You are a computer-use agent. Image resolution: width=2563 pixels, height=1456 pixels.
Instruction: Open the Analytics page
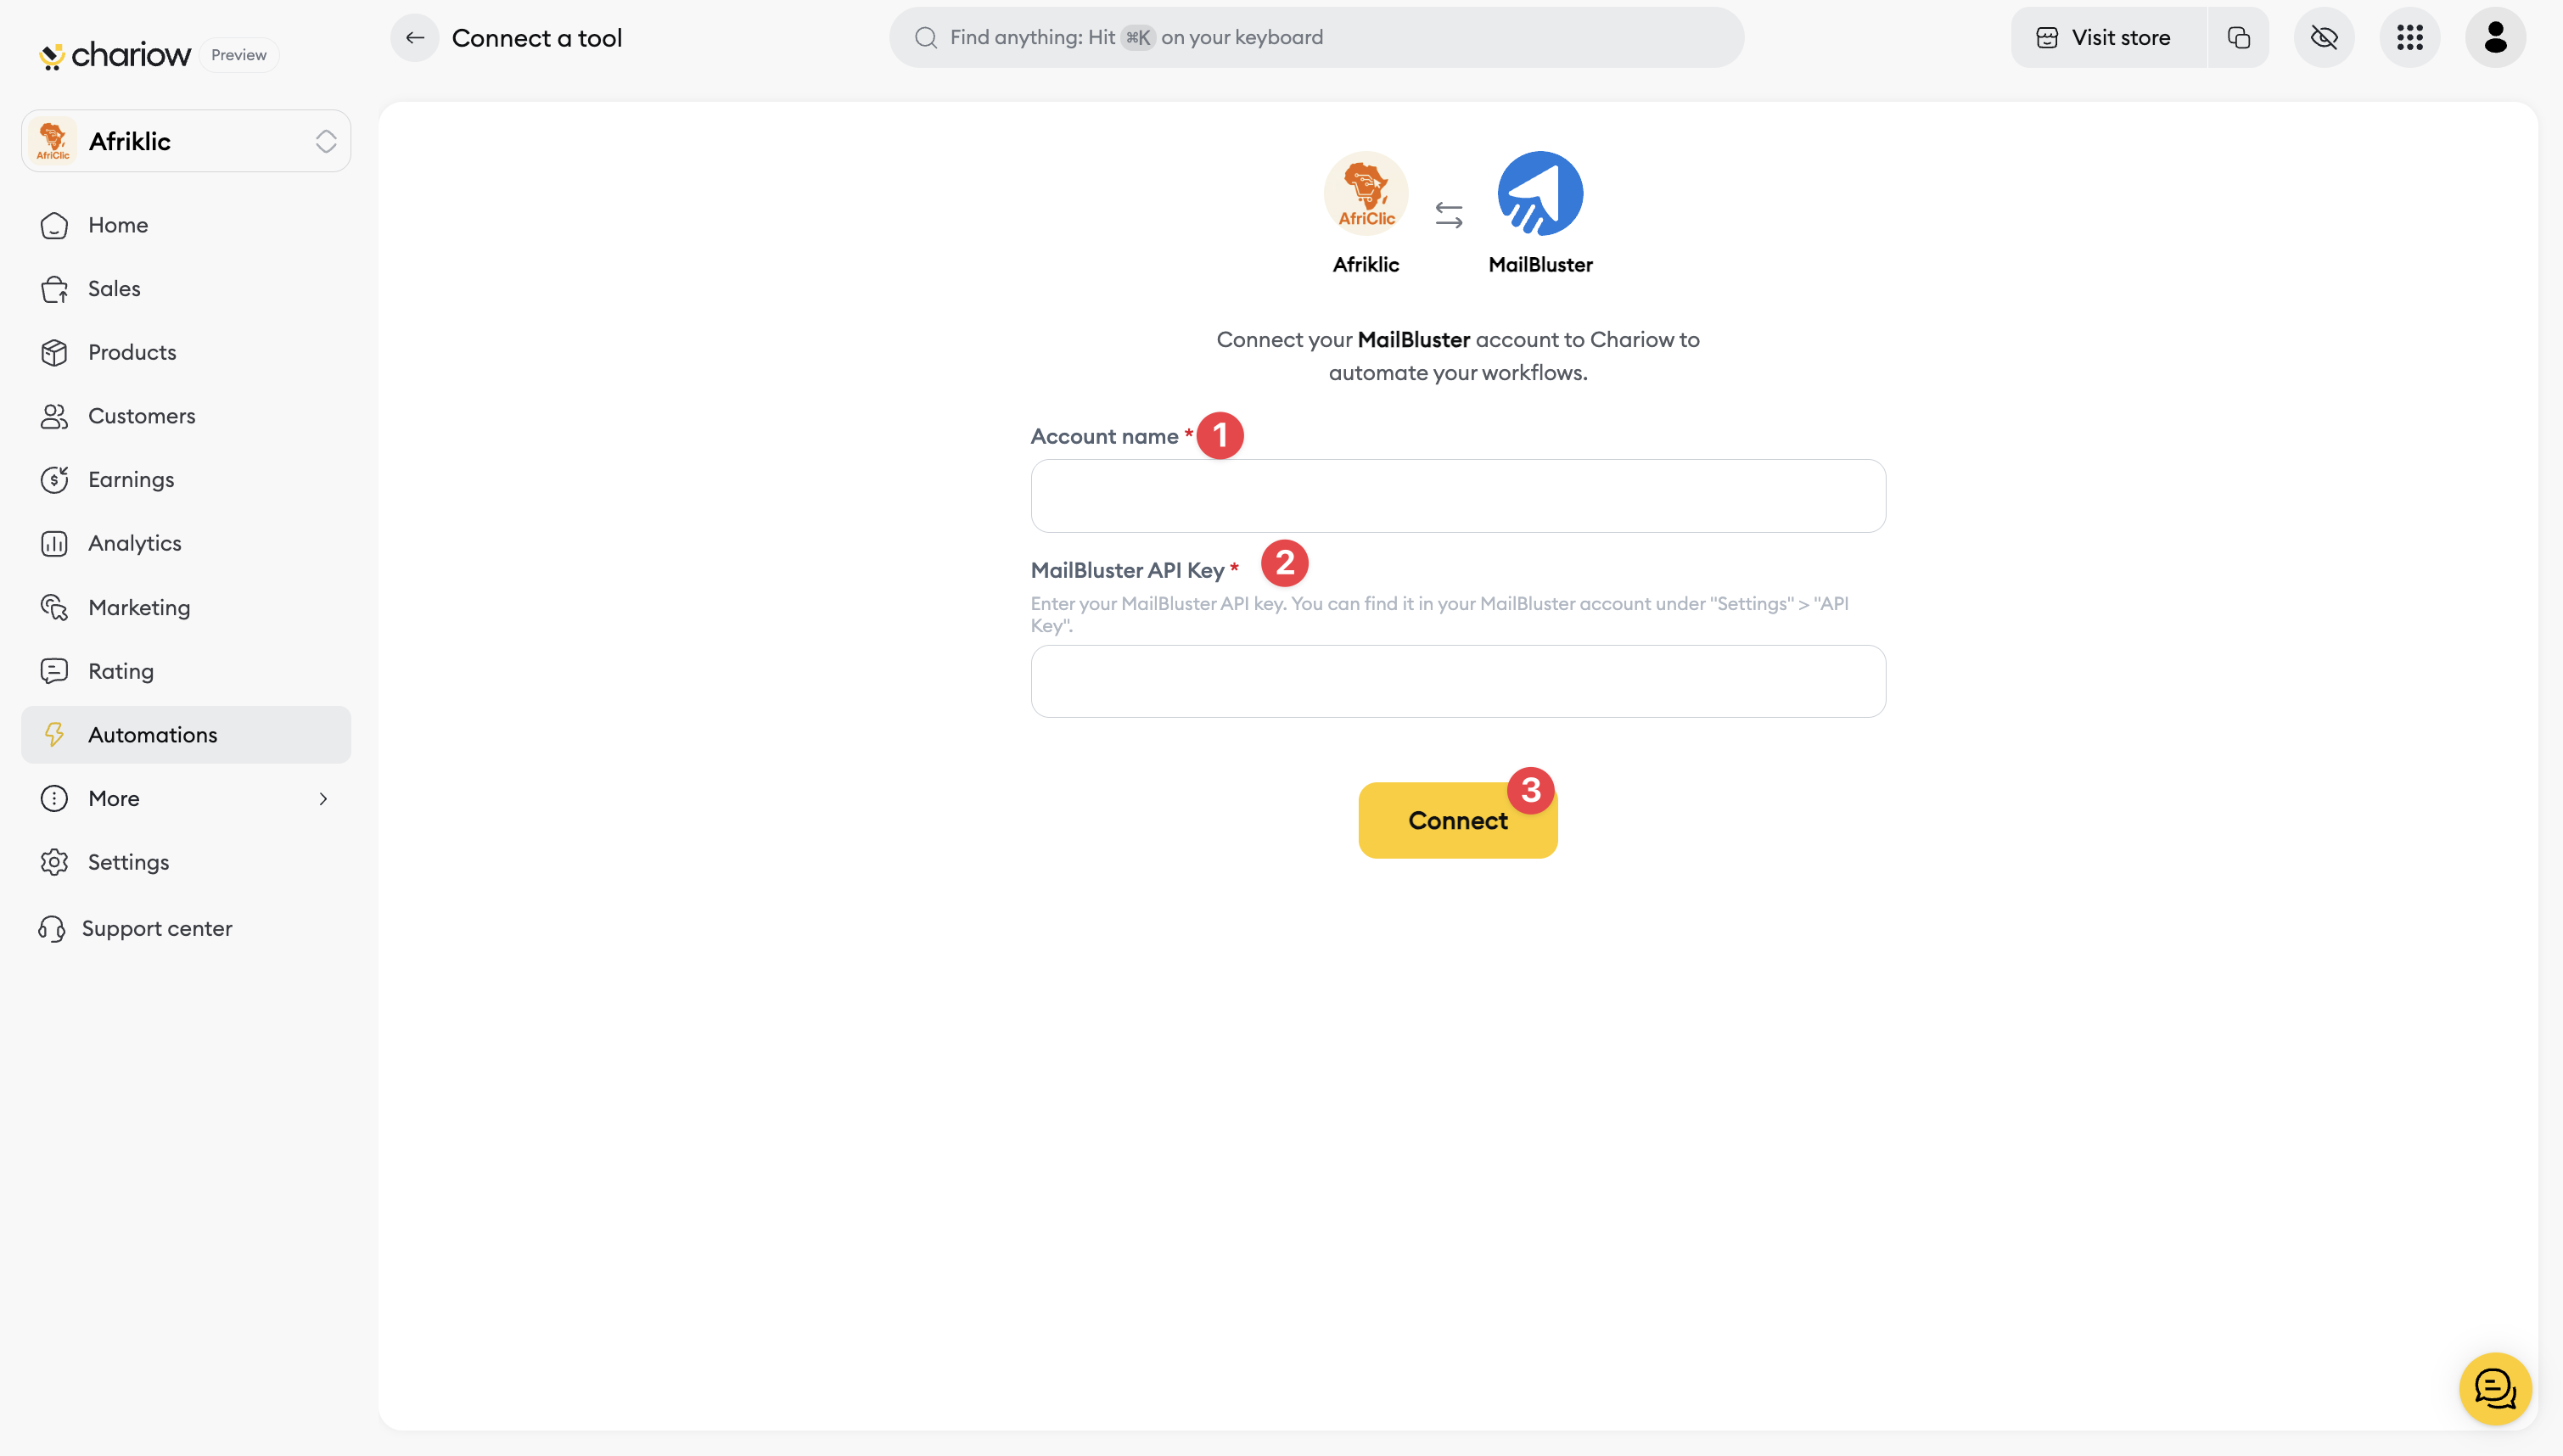tap(135, 543)
